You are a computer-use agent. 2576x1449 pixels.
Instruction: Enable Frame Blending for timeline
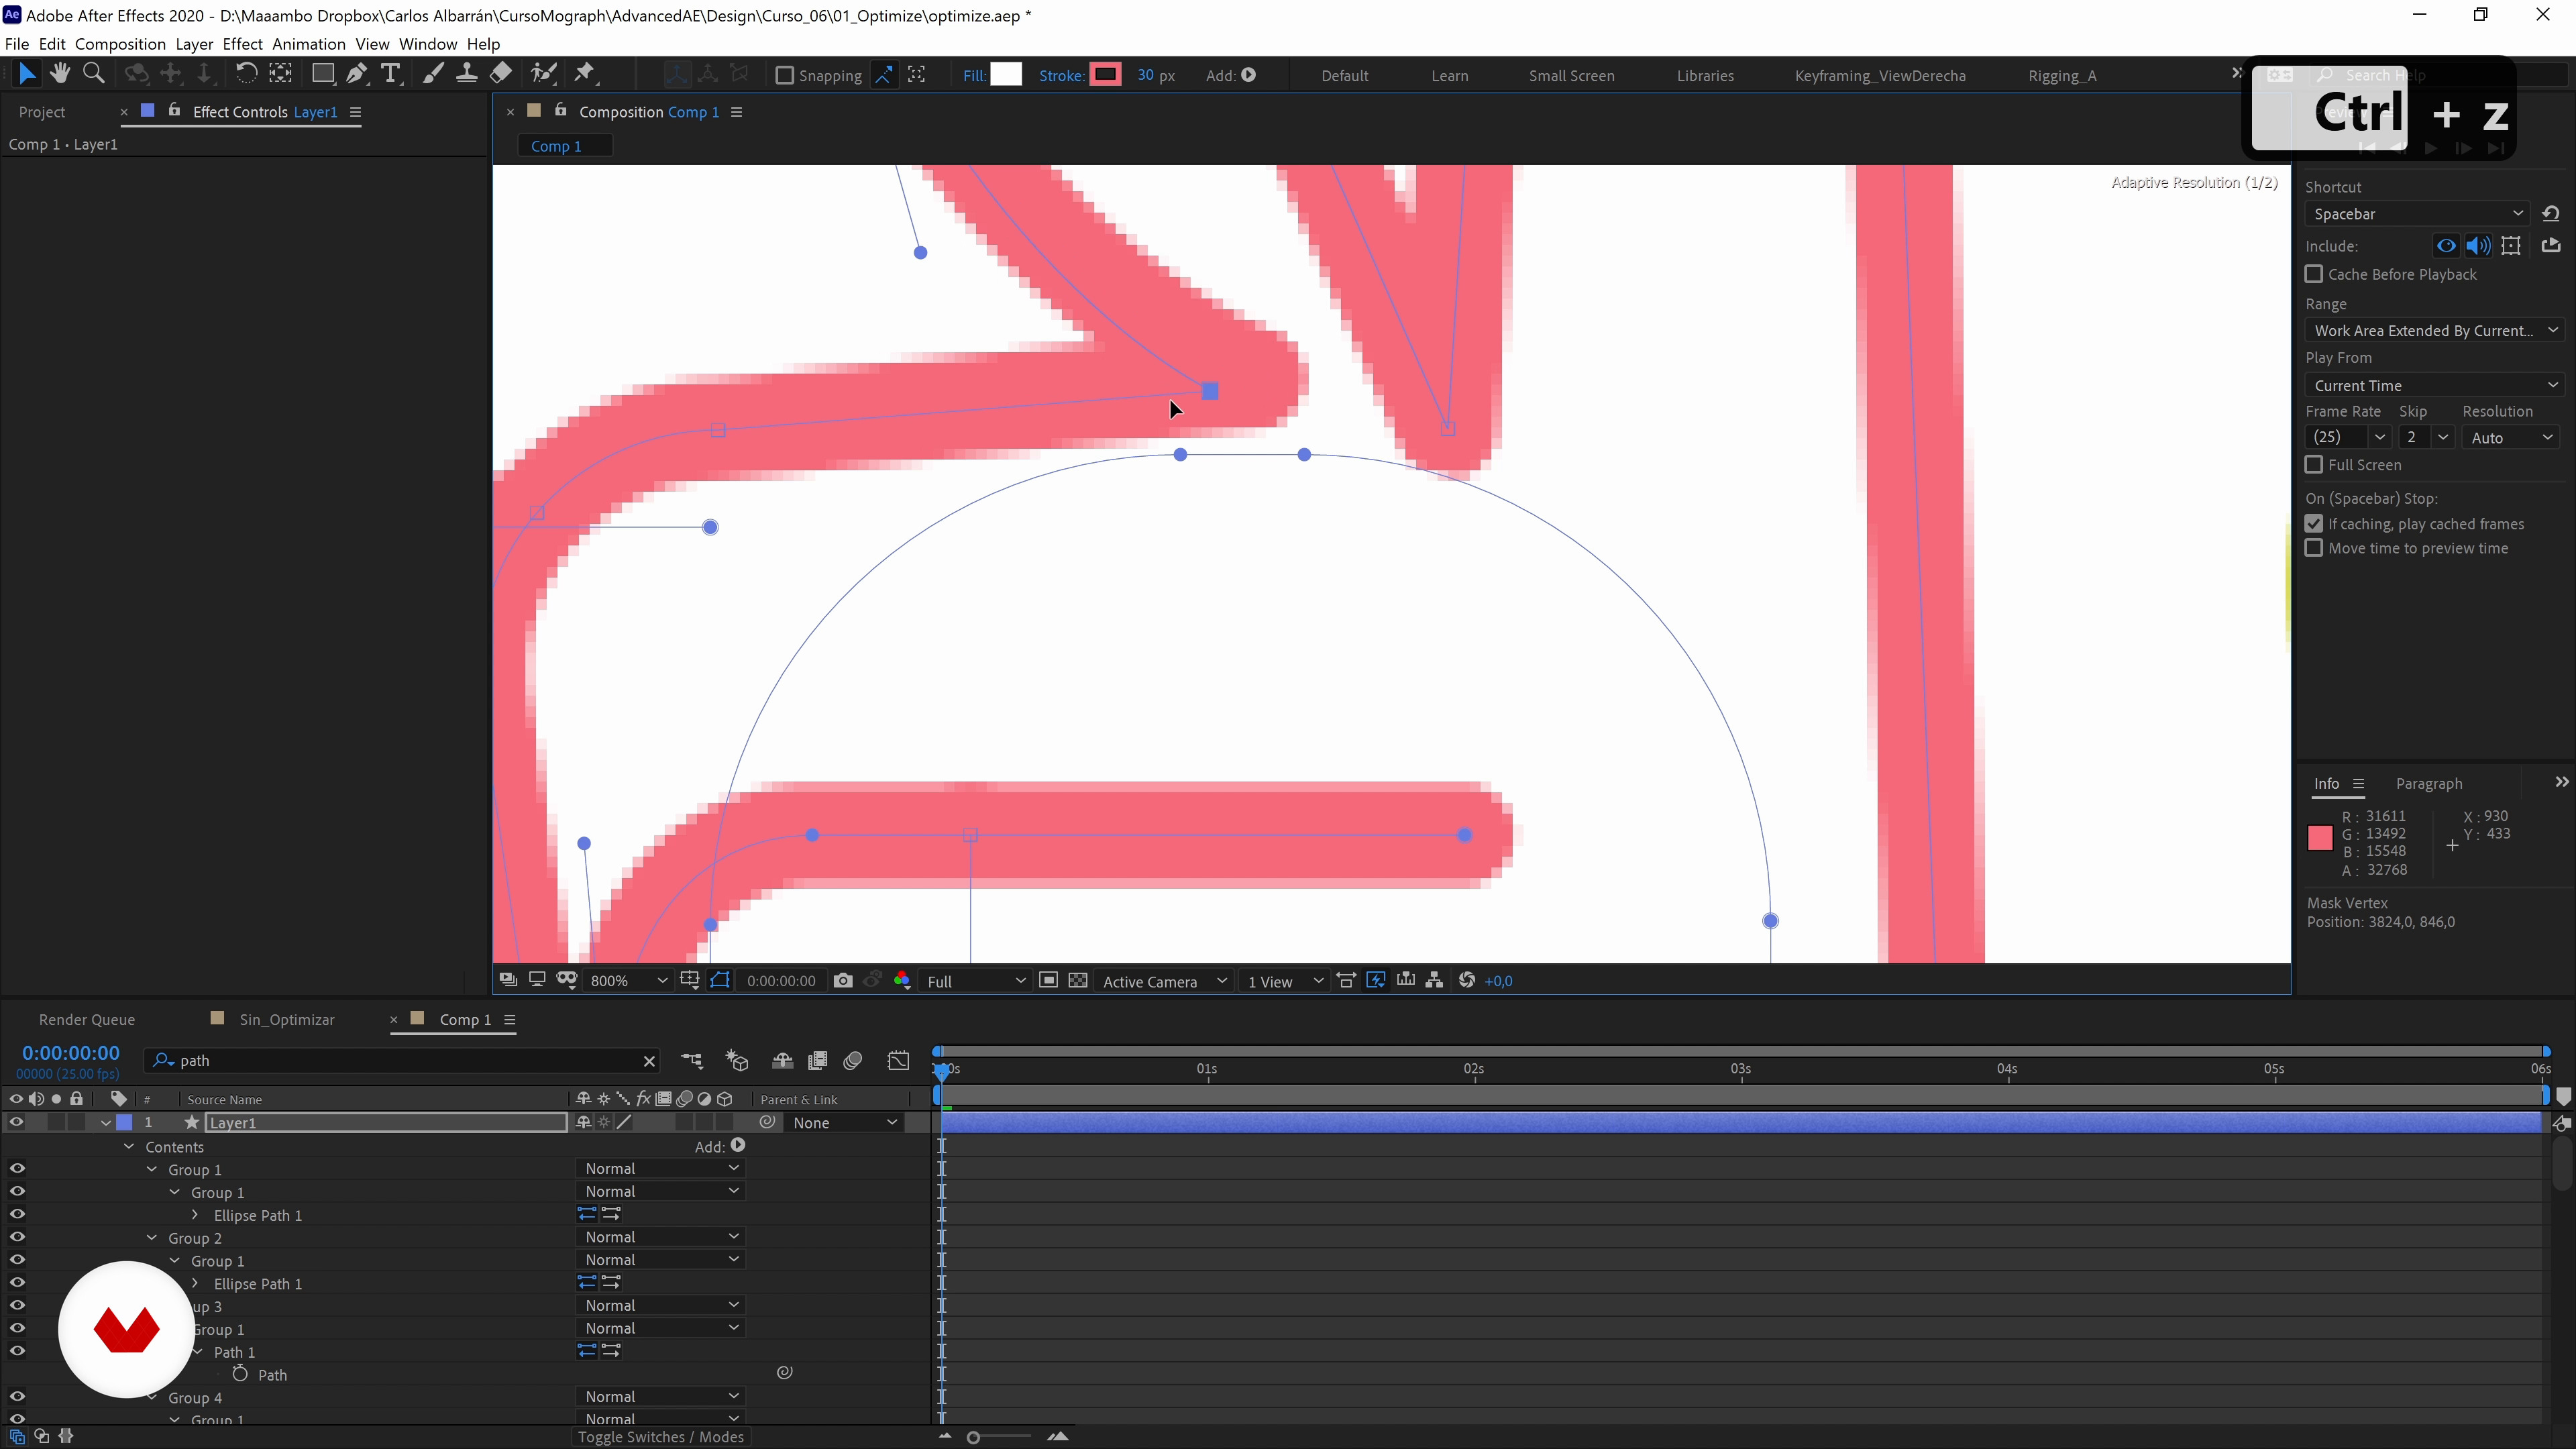click(x=818, y=1061)
